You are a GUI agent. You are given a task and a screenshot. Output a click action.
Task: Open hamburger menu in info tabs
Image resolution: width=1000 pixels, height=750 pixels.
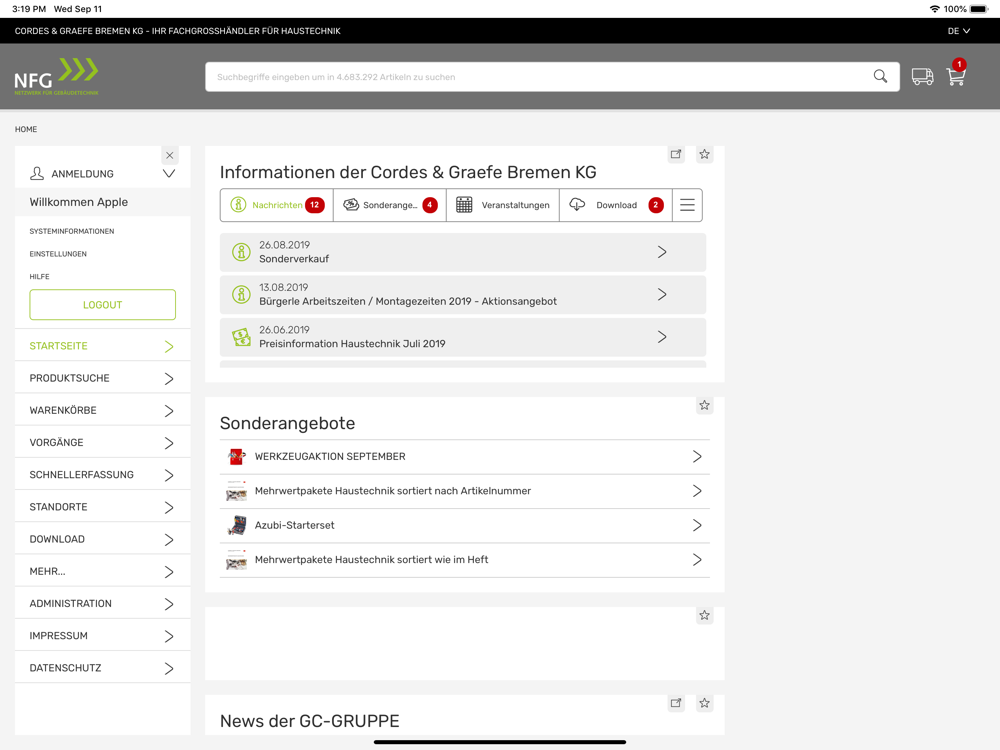(x=687, y=205)
